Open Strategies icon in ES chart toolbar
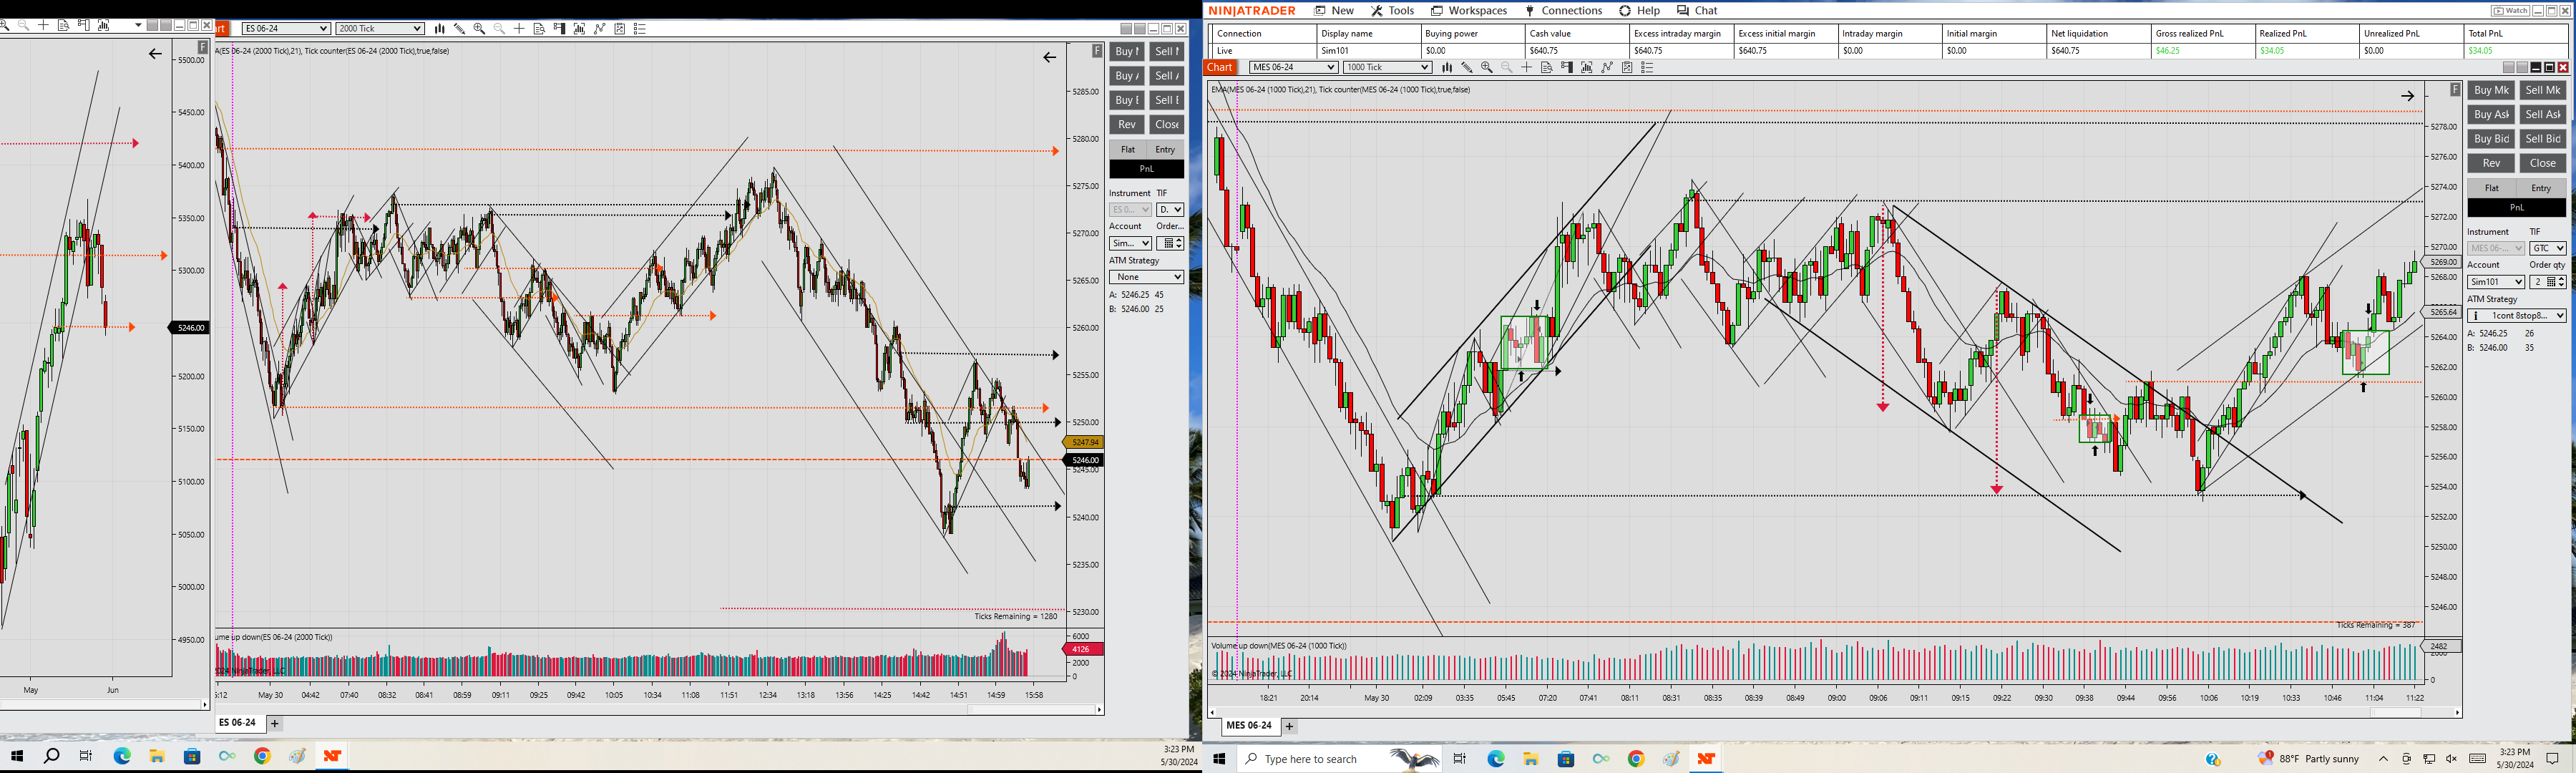 (x=600, y=29)
